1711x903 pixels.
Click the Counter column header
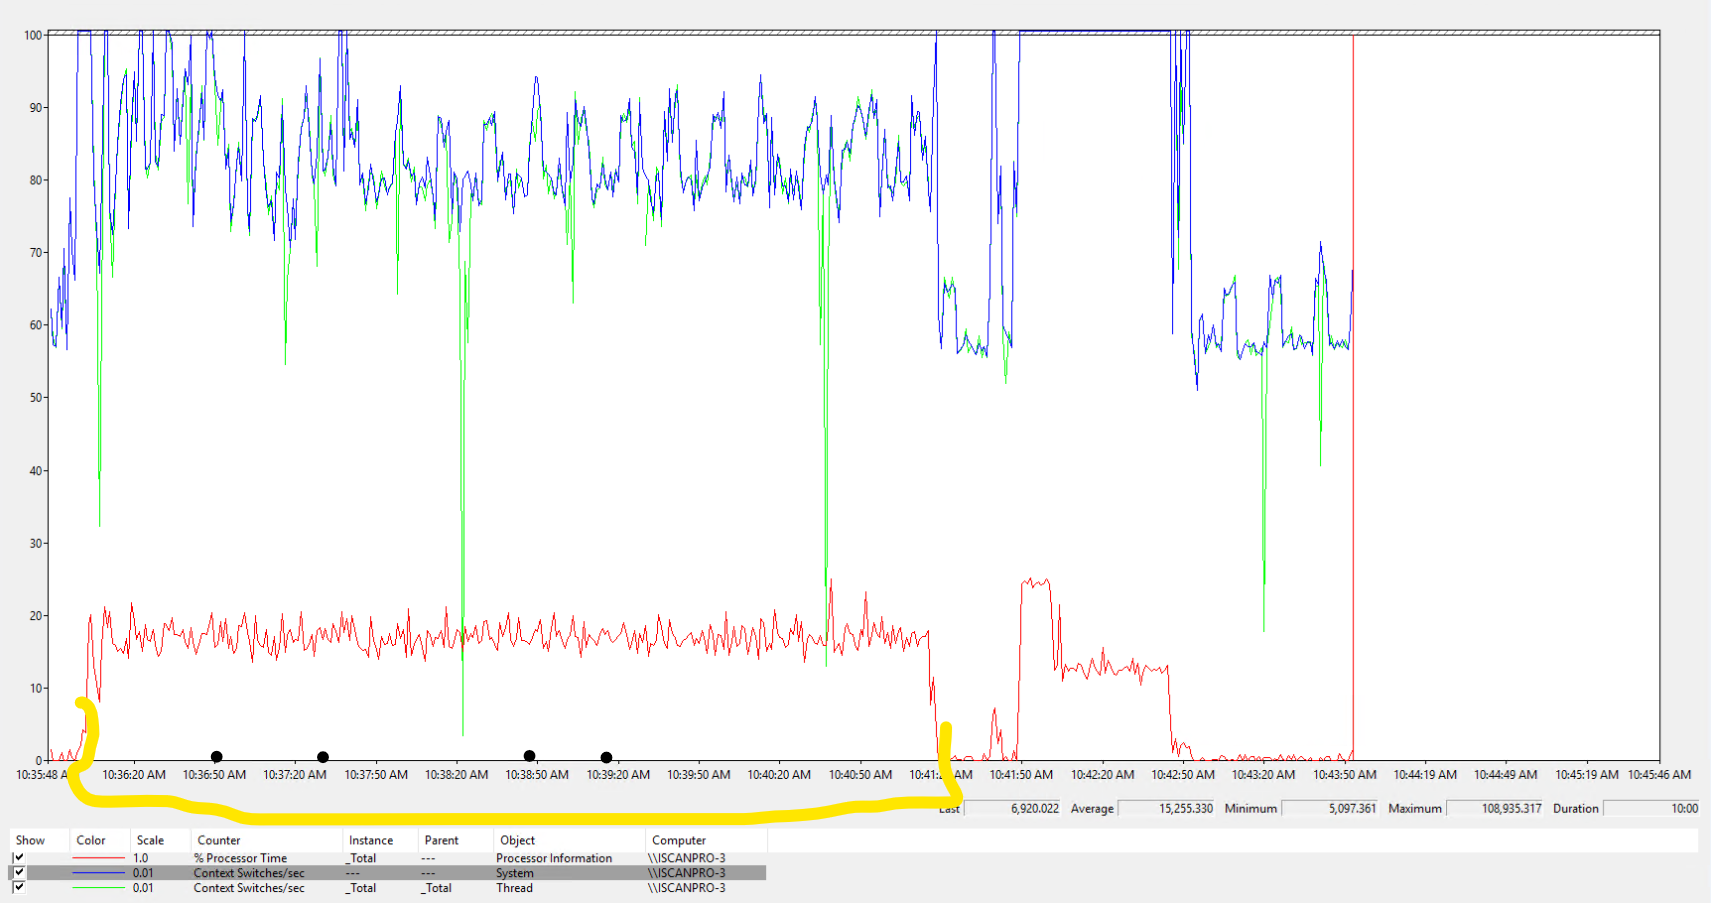click(x=218, y=840)
